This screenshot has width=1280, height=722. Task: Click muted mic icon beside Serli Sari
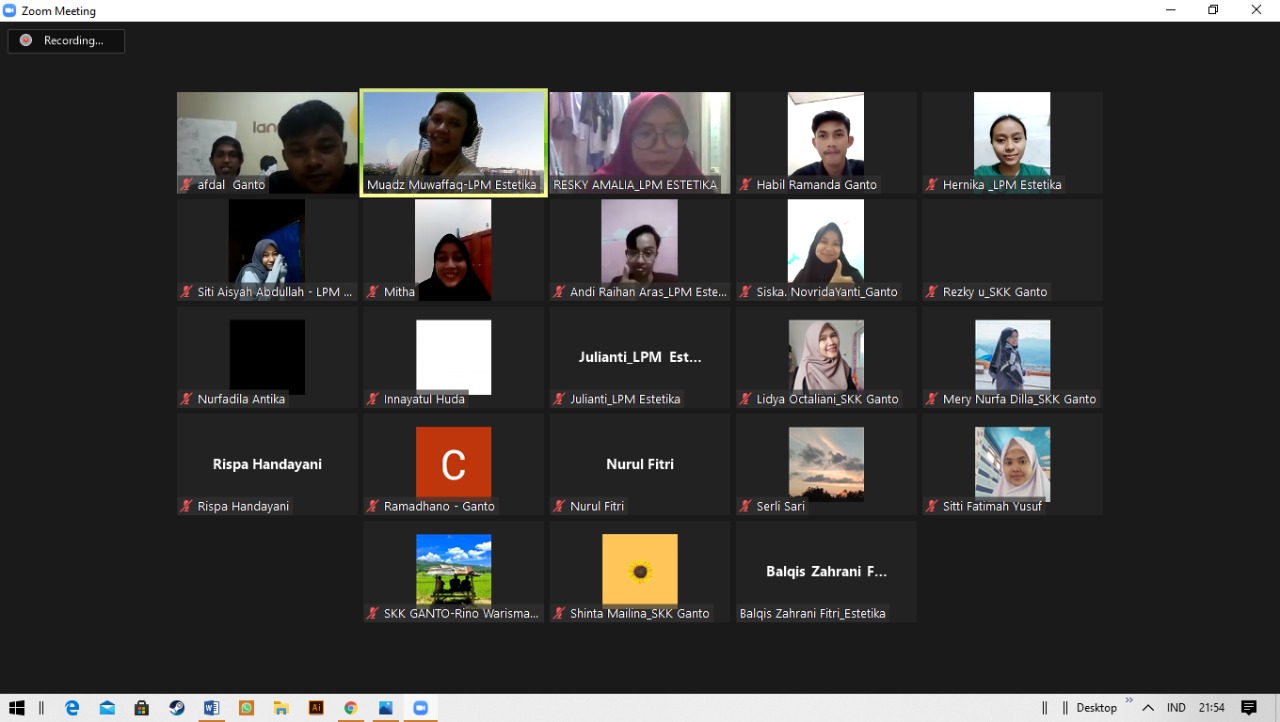[745, 506]
